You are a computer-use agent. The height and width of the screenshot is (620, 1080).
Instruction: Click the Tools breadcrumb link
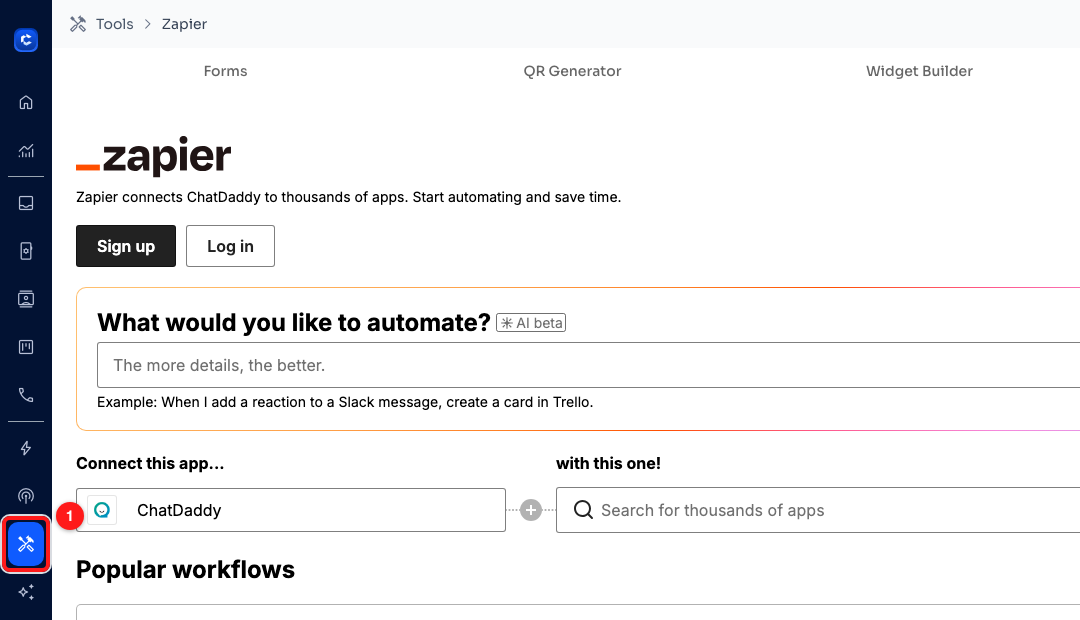pos(114,24)
